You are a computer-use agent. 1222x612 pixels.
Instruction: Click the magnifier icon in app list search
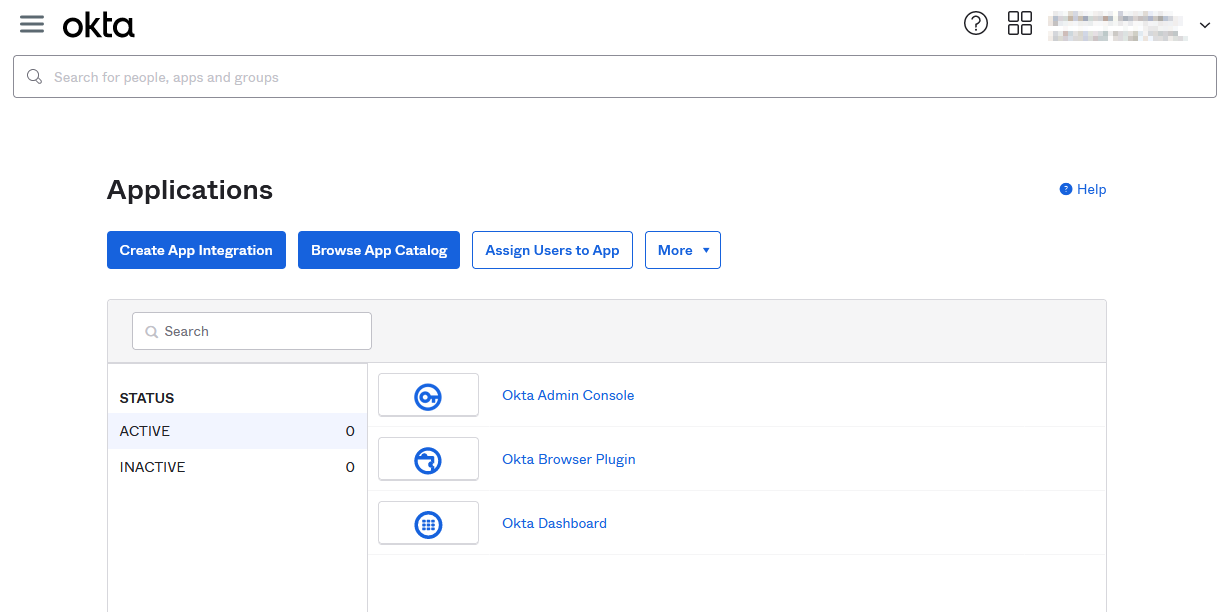[x=151, y=331]
